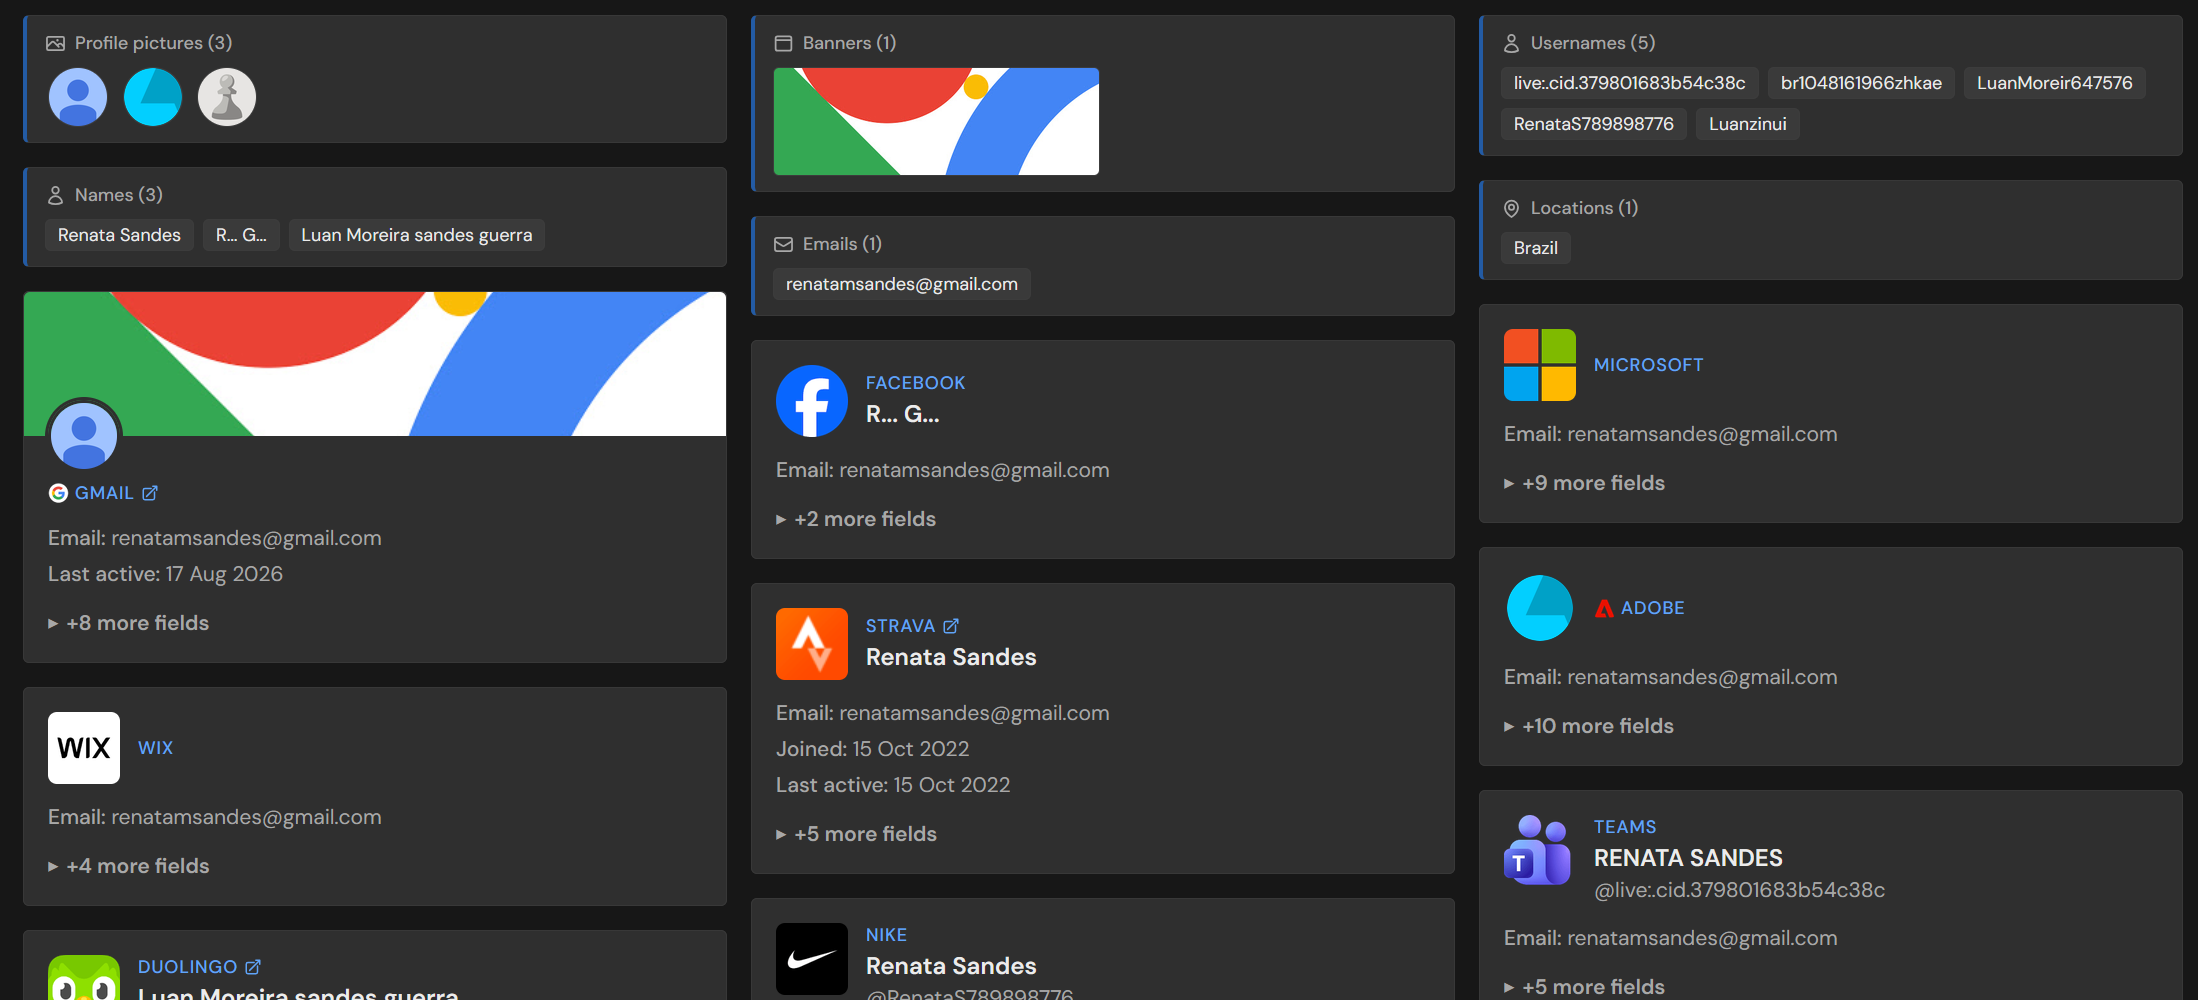Click the Microsoft logo icon
2198x1000 pixels.
[x=1540, y=365]
